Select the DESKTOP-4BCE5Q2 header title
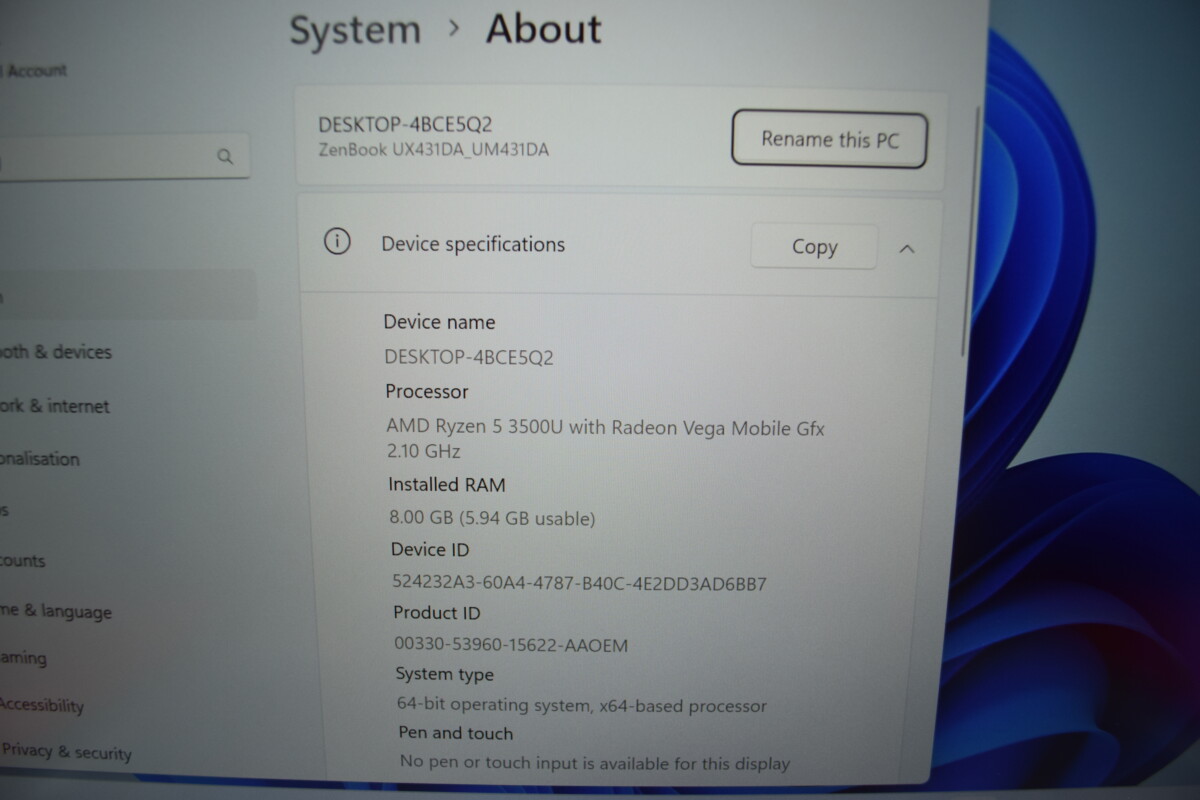 coord(405,125)
